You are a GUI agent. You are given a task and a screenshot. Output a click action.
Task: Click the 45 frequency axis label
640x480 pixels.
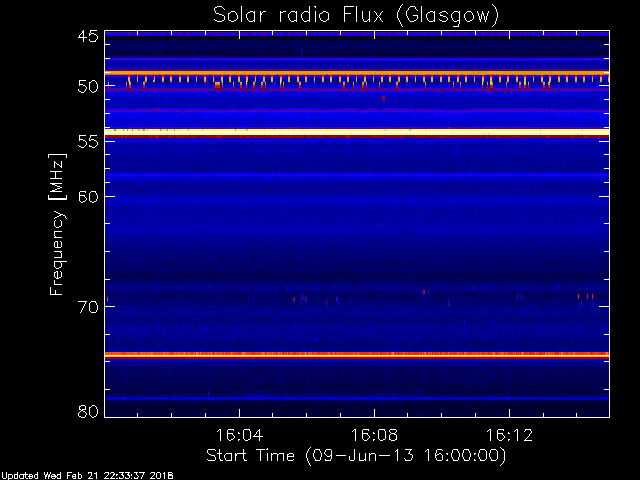(x=88, y=36)
